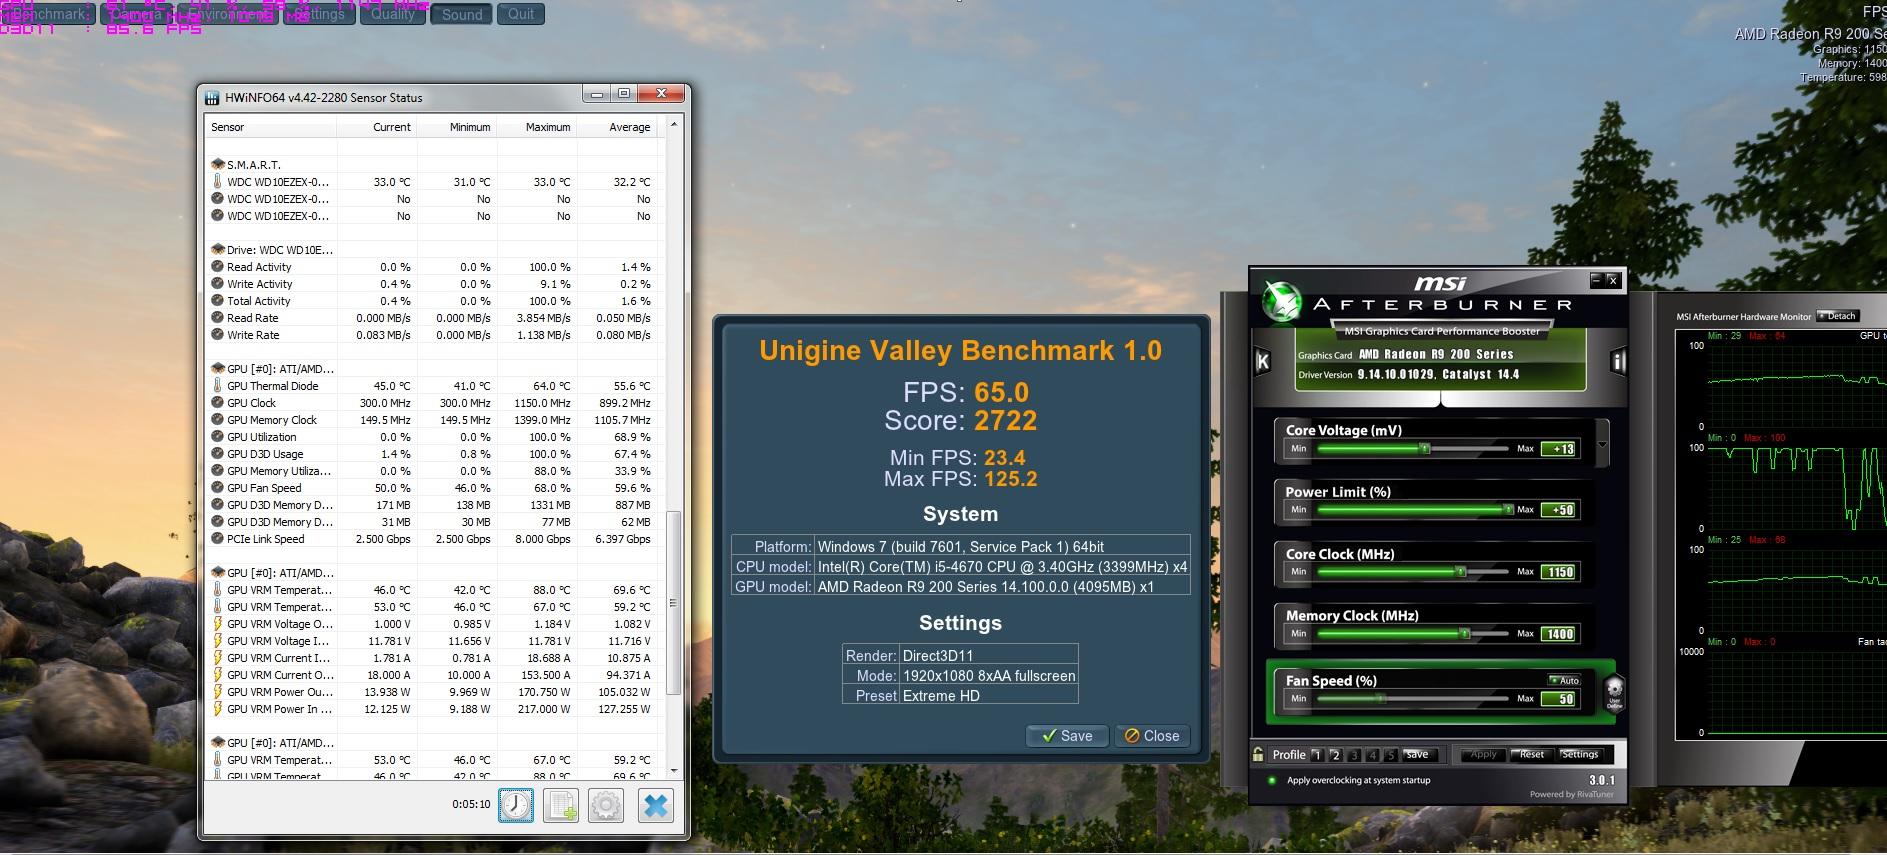Click the blue X close sensors icon

(656, 805)
